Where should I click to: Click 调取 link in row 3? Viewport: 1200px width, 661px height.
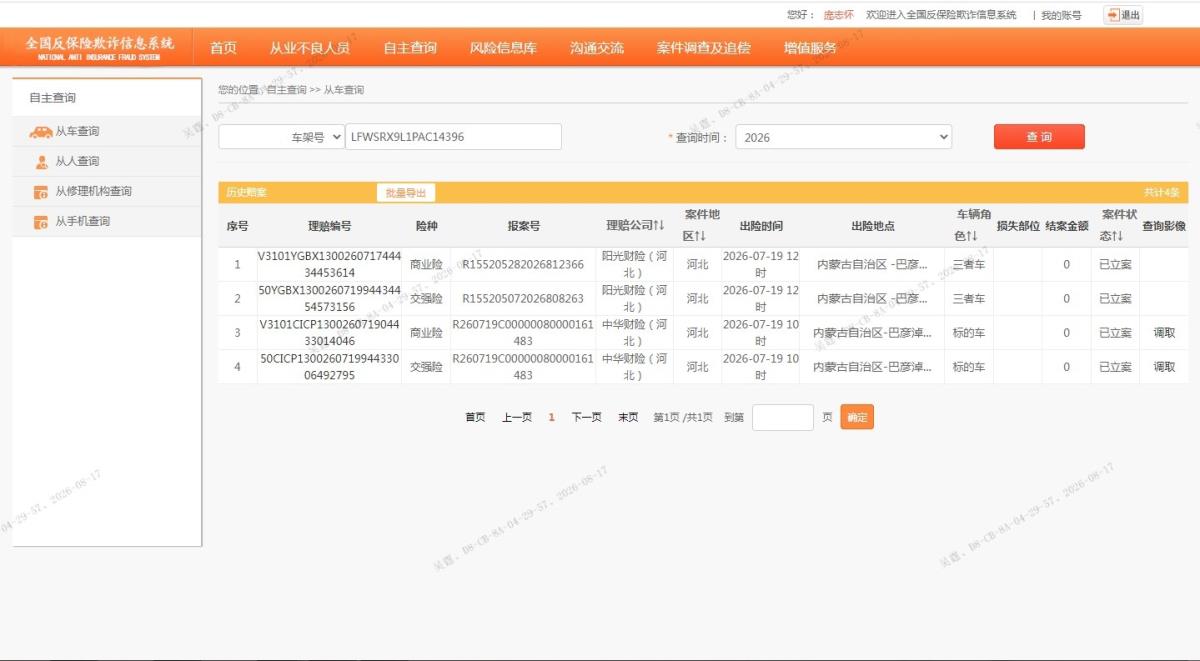tap(1164, 333)
